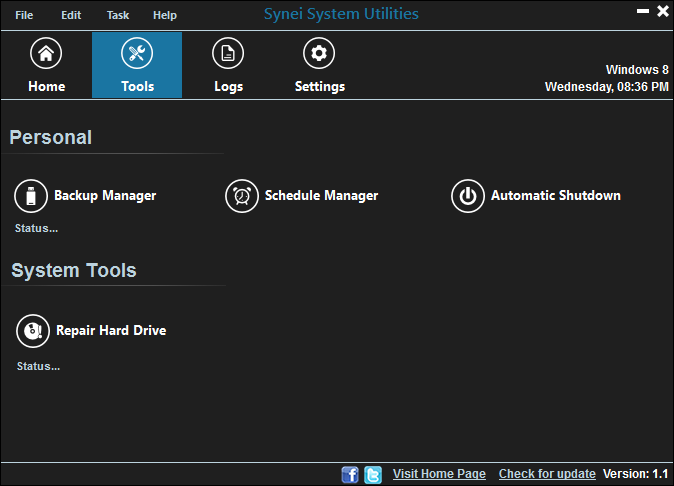Open the Edit menu
Image resolution: width=674 pixels, height=486 pixels.
click(x=71, y=15)
